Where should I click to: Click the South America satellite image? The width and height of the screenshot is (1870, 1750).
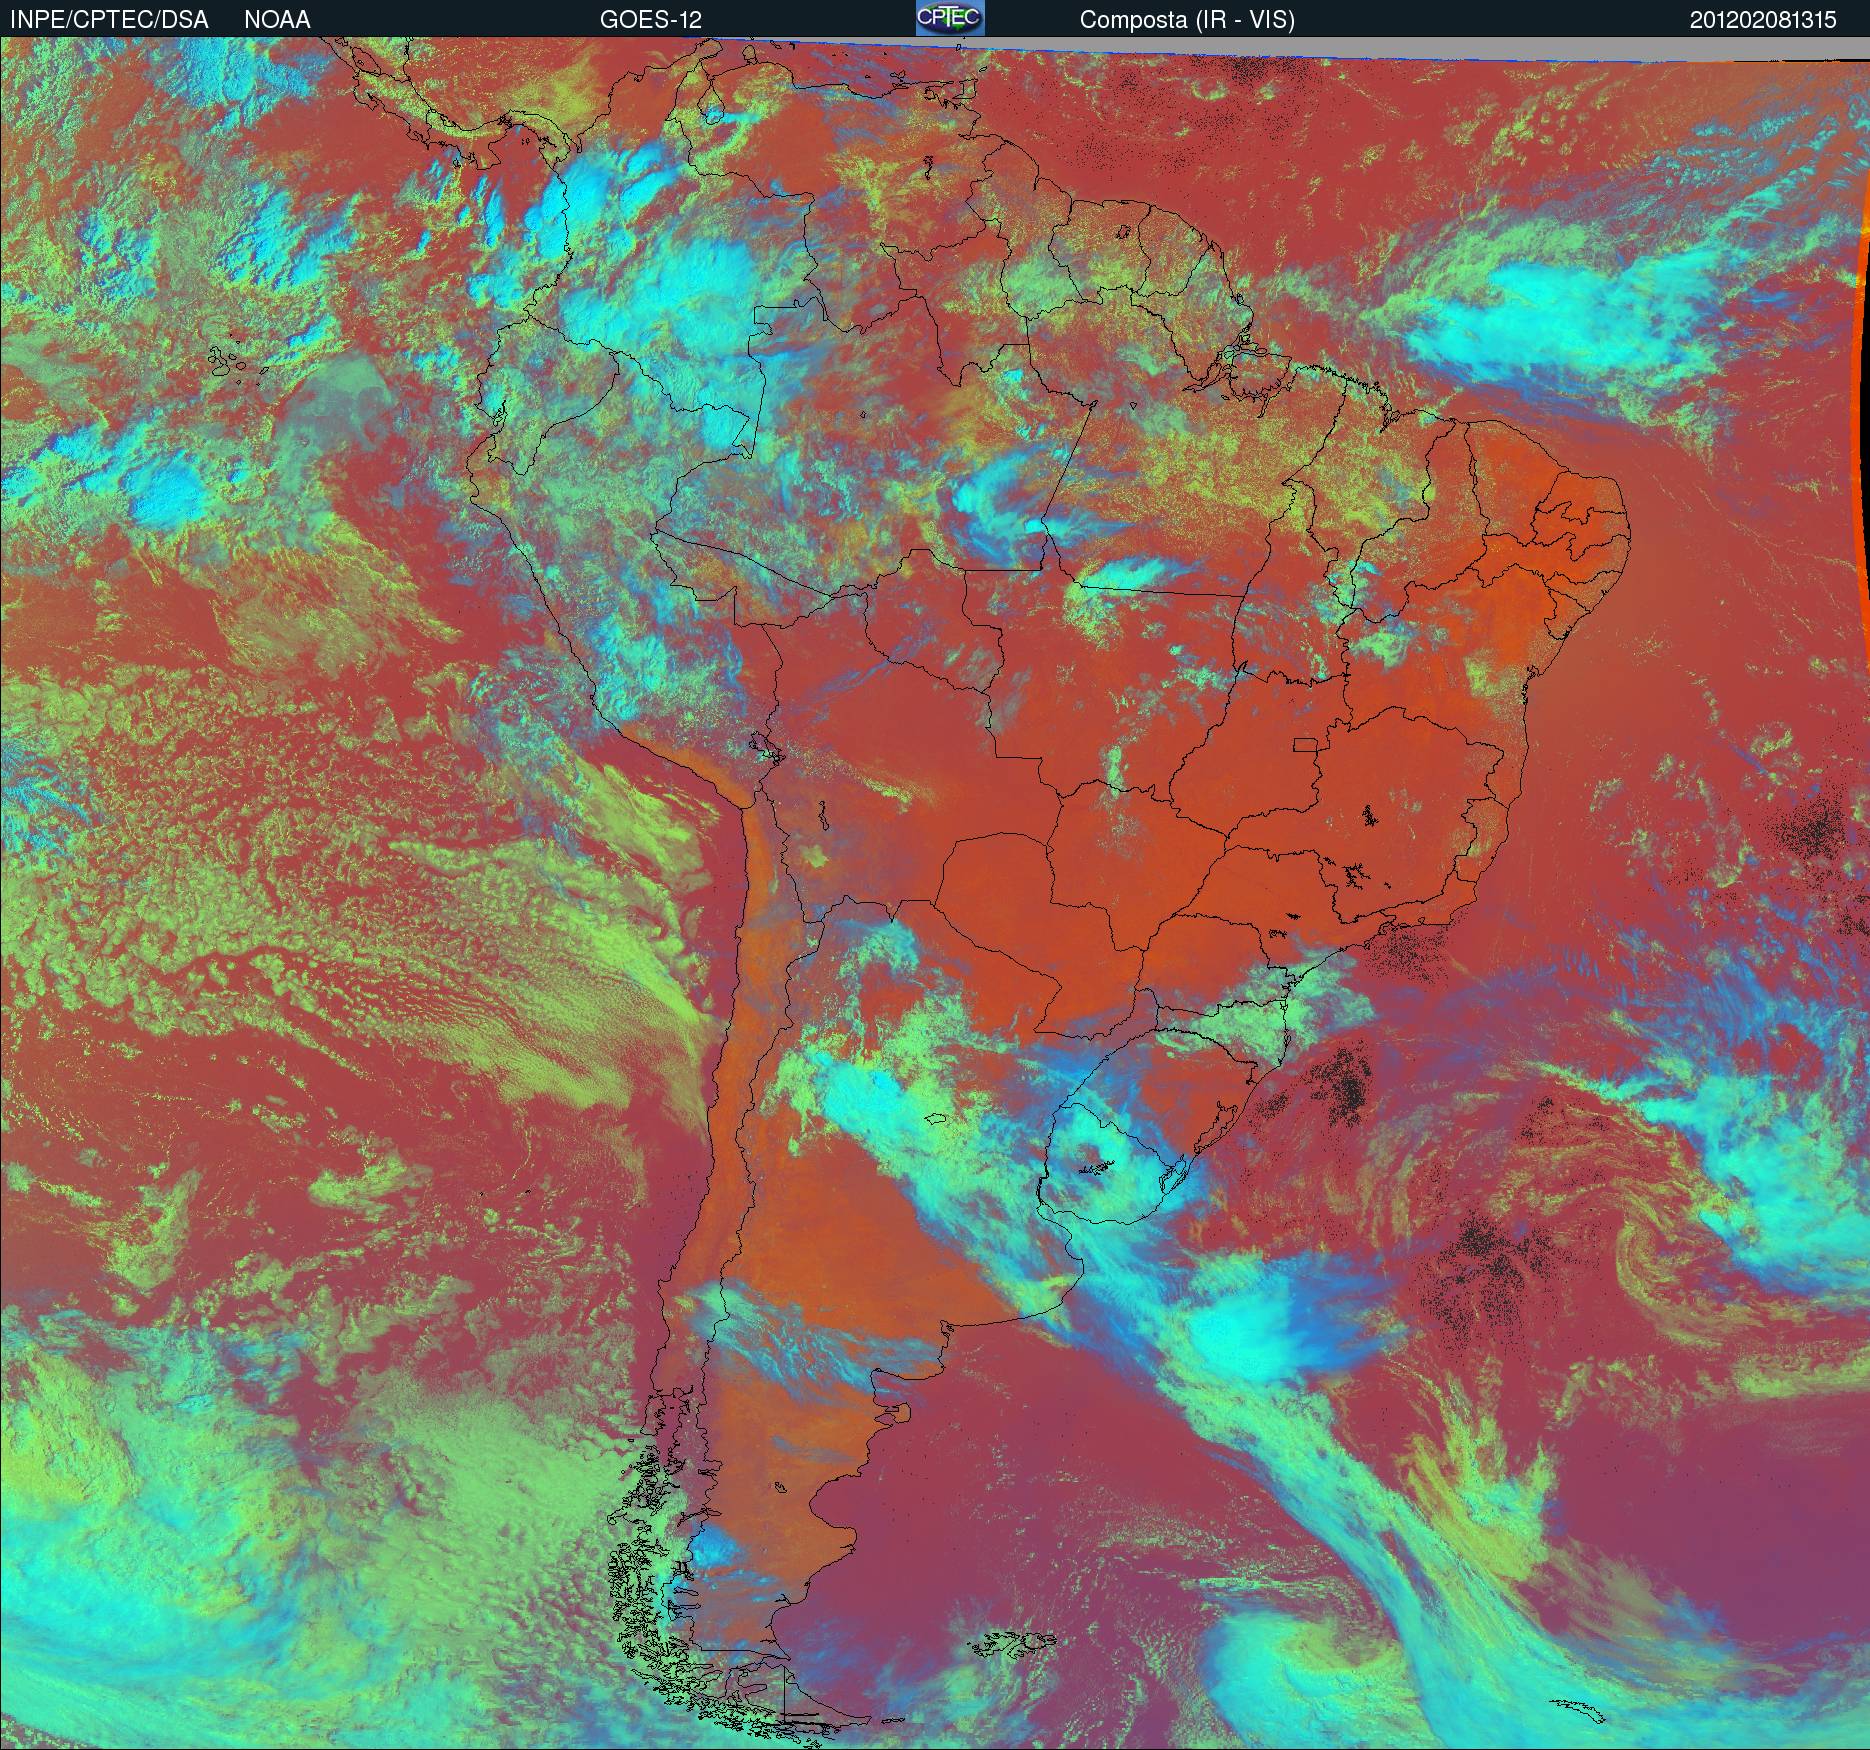[x=935, y=893]
